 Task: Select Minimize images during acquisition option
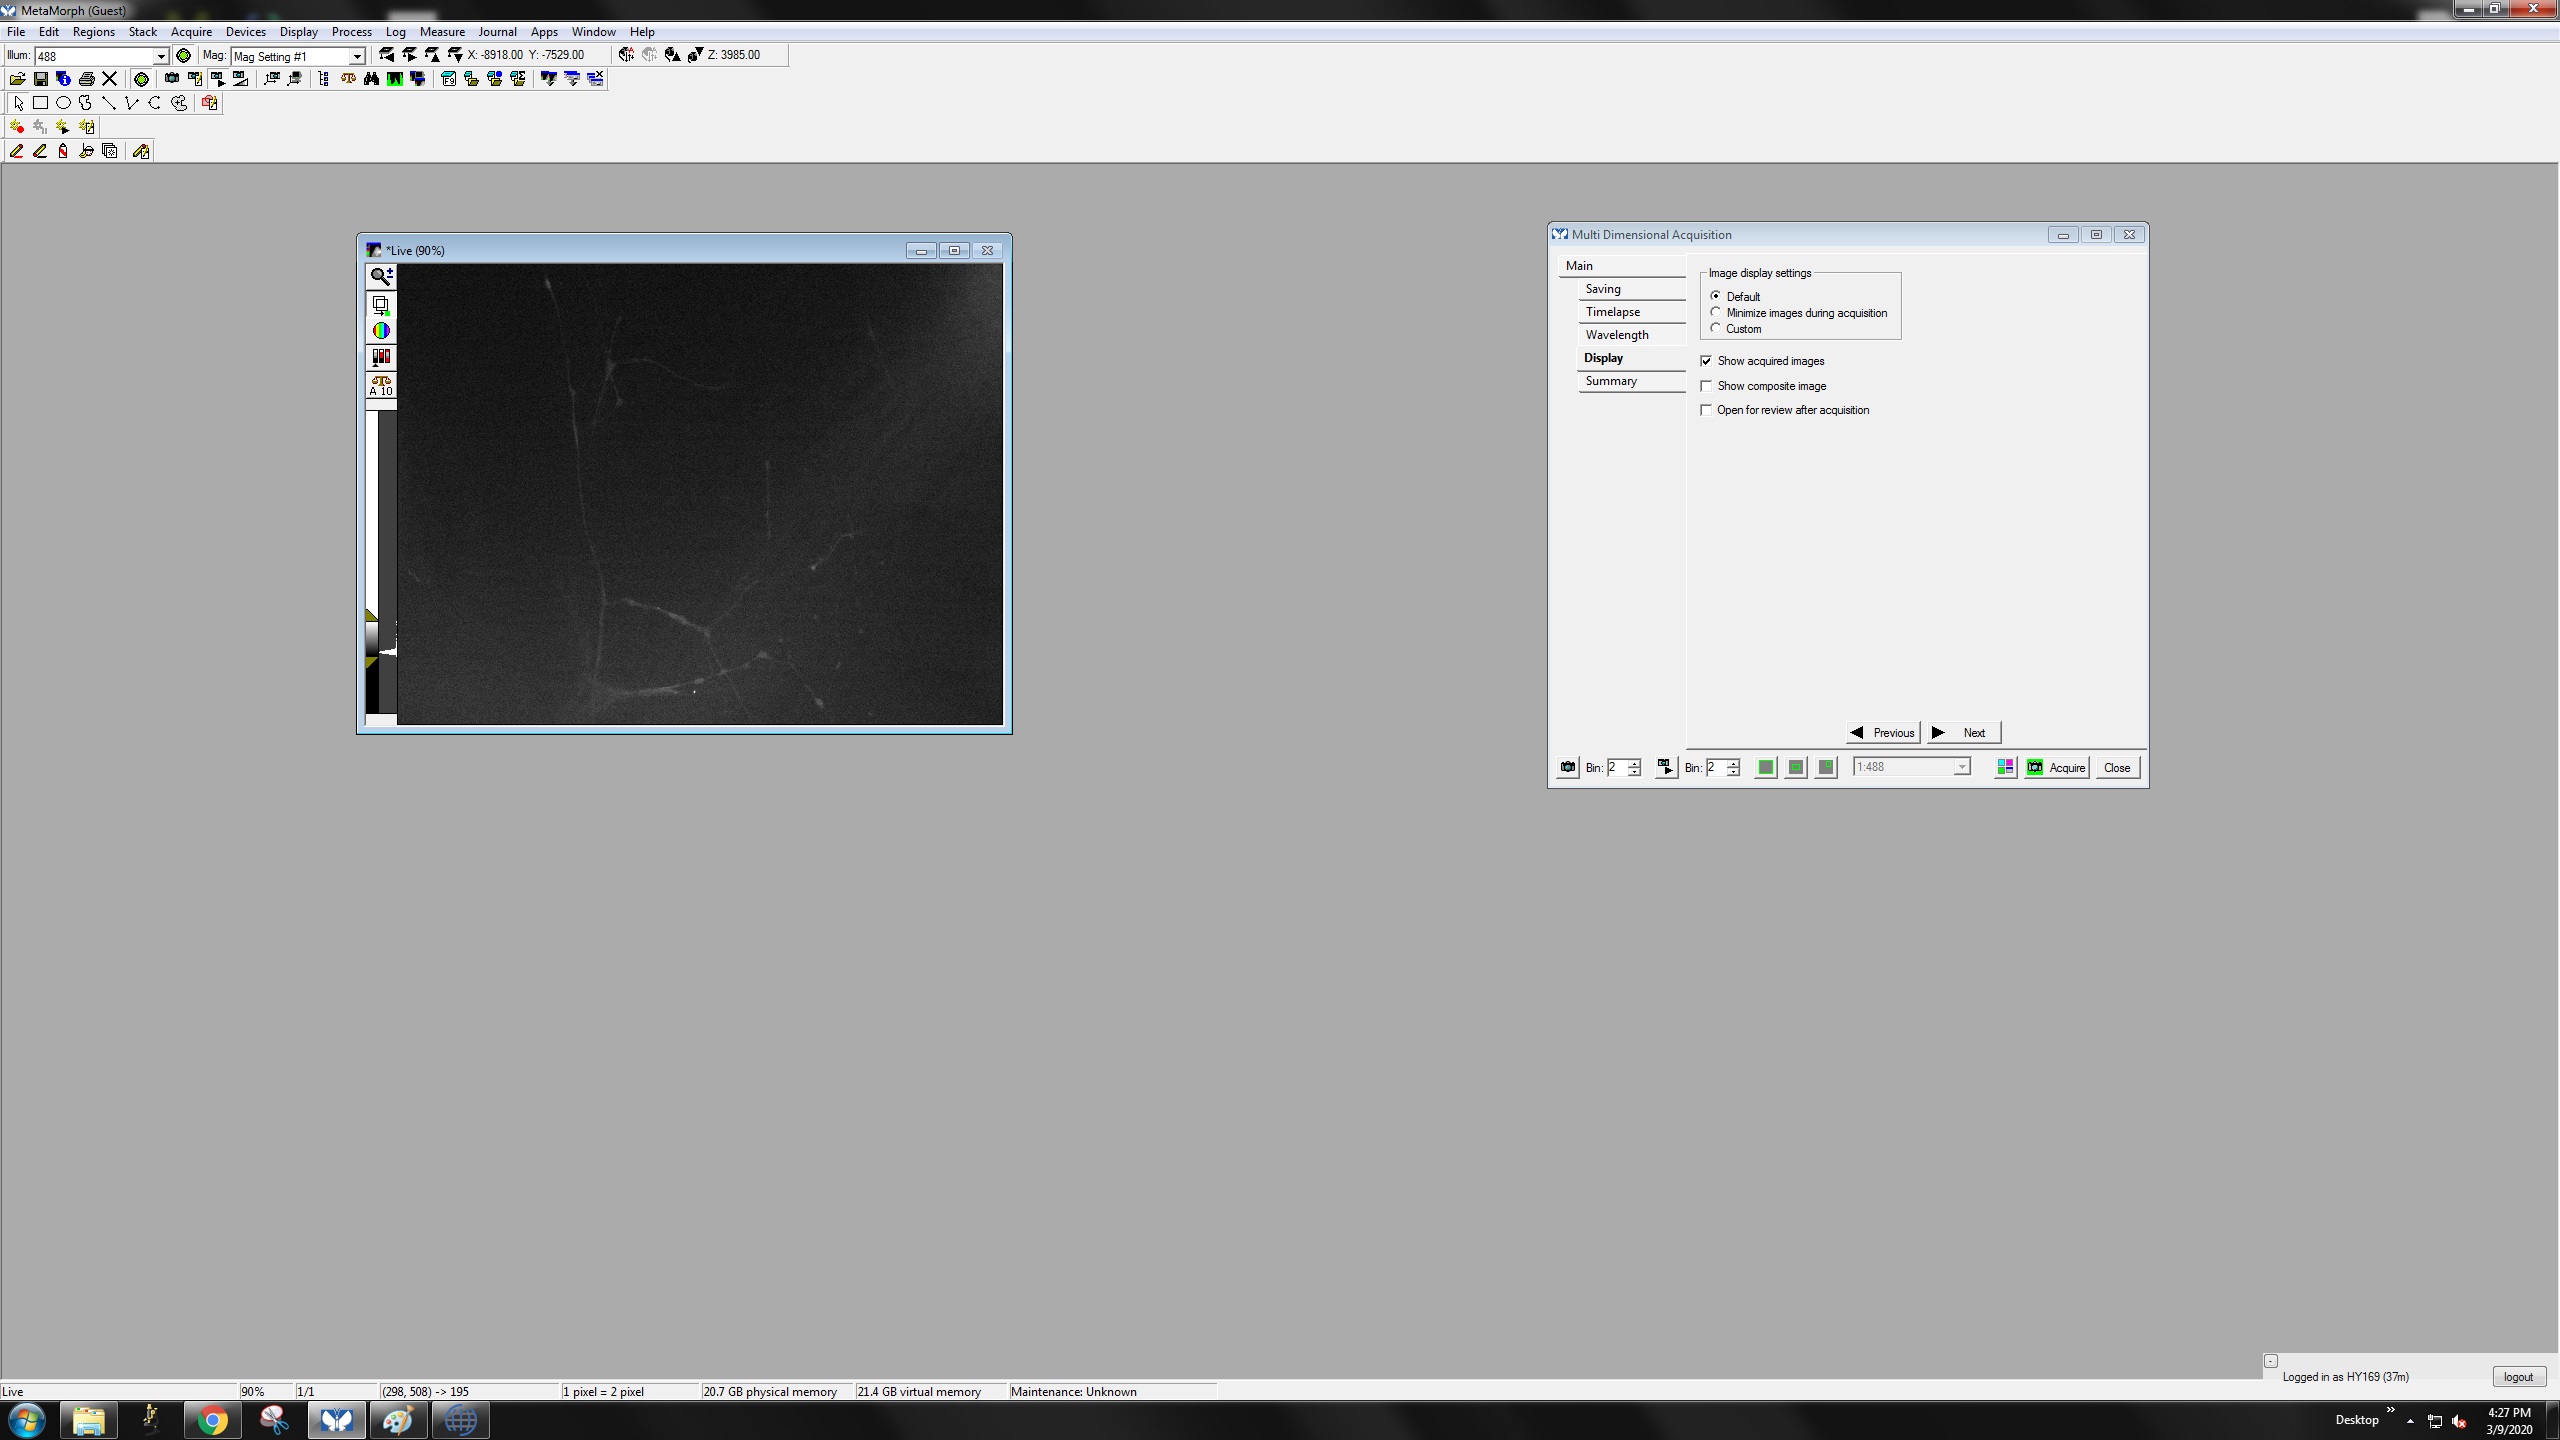click(1716, 313)
